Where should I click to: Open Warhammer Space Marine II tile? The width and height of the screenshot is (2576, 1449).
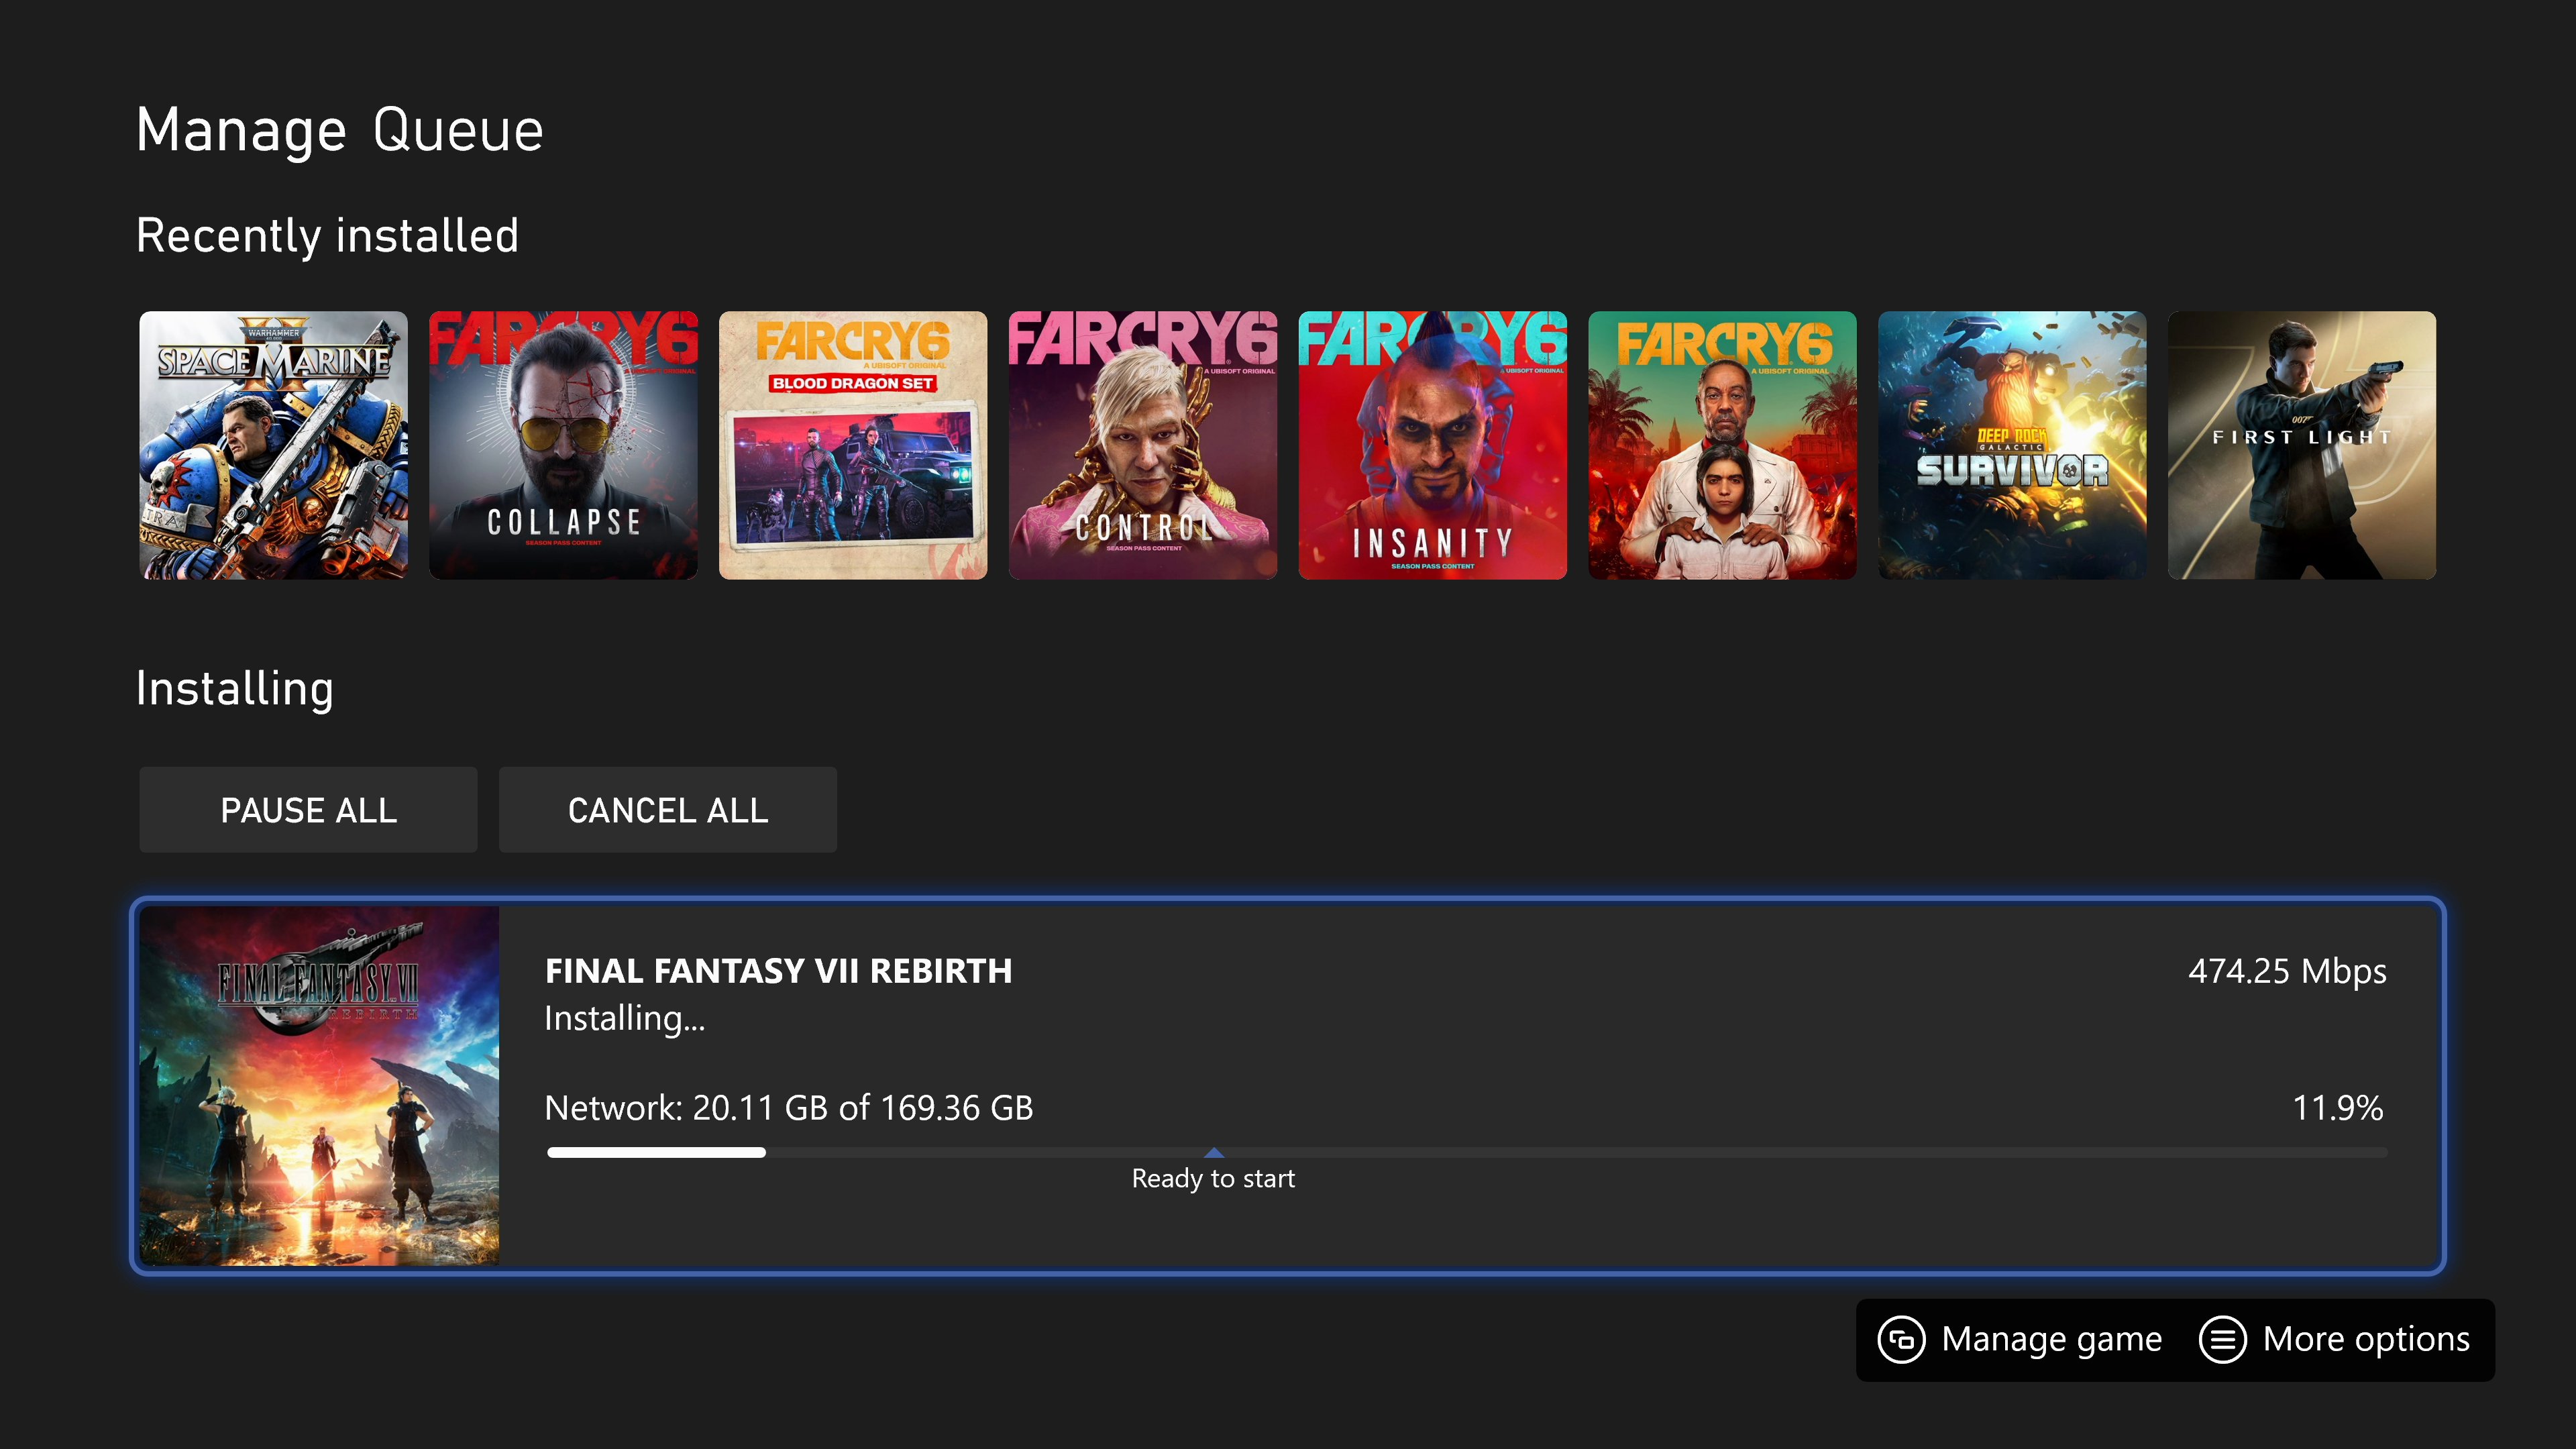pos(274,445)
